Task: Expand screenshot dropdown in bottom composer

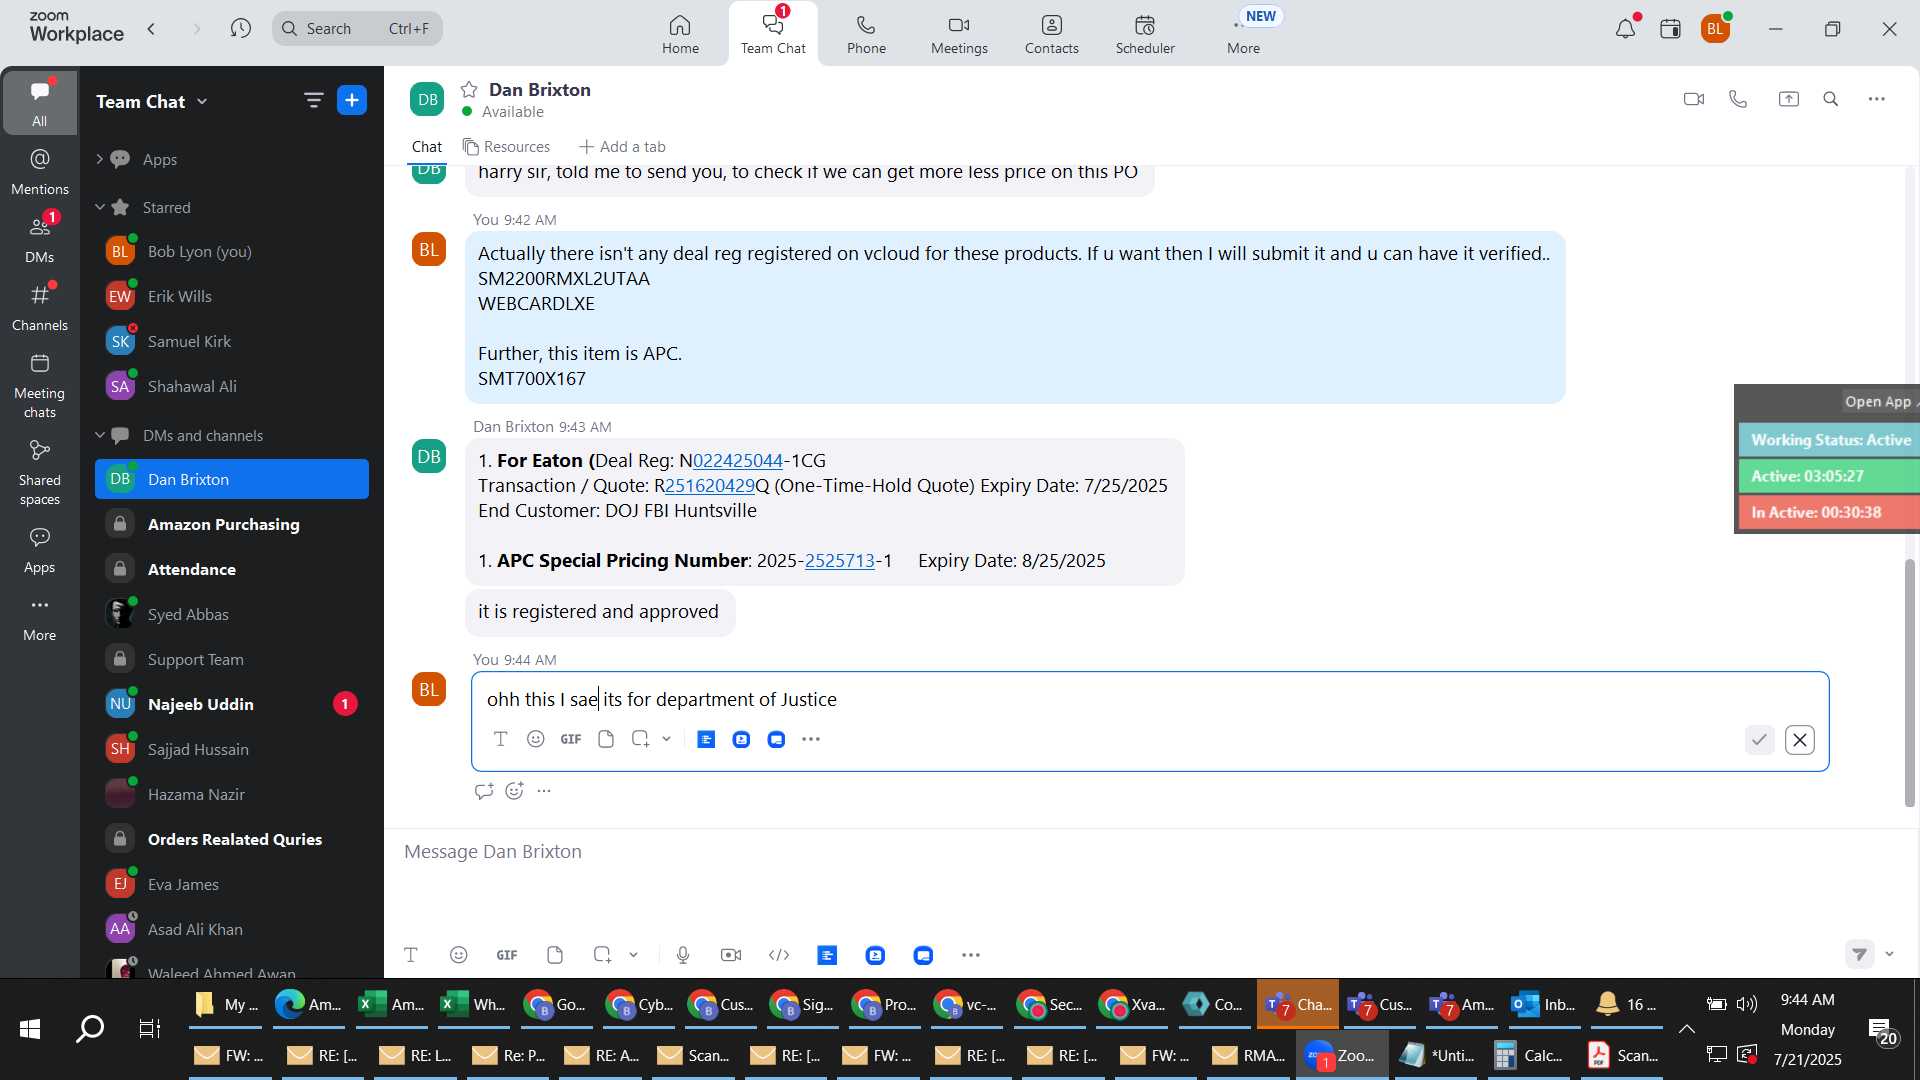Action: pos(634,955)
